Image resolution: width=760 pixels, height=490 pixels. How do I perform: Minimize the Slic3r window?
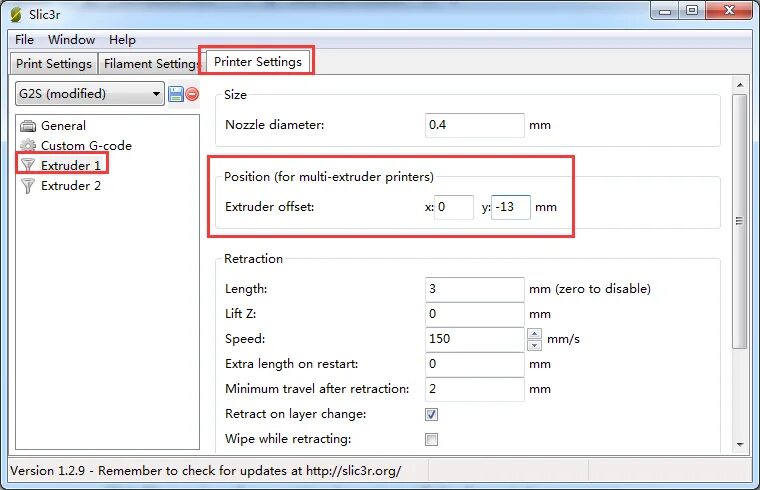665,11
